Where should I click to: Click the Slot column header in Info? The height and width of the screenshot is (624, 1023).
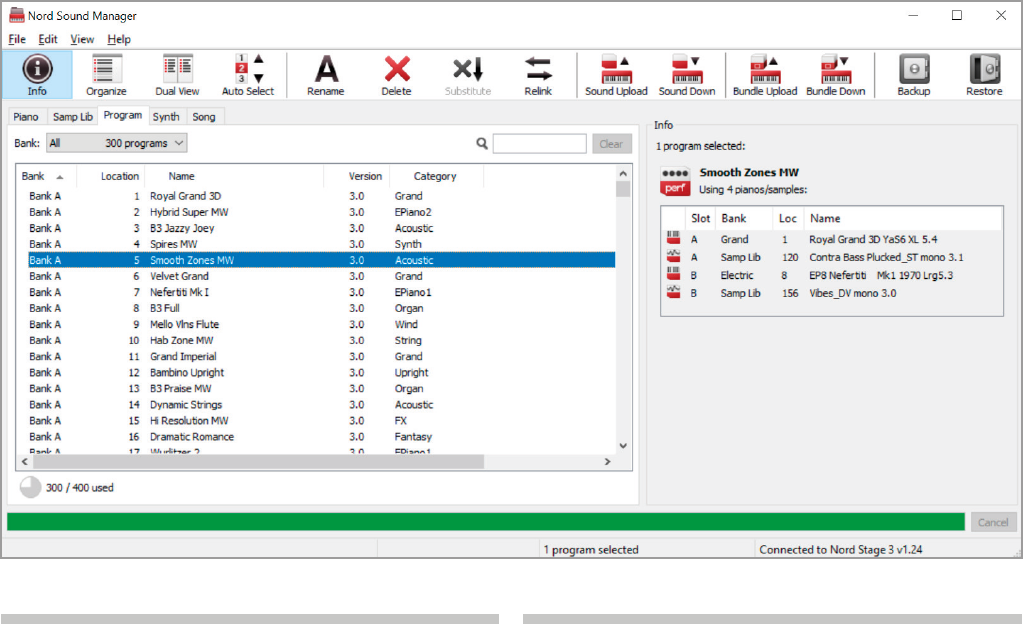point(700,219)
